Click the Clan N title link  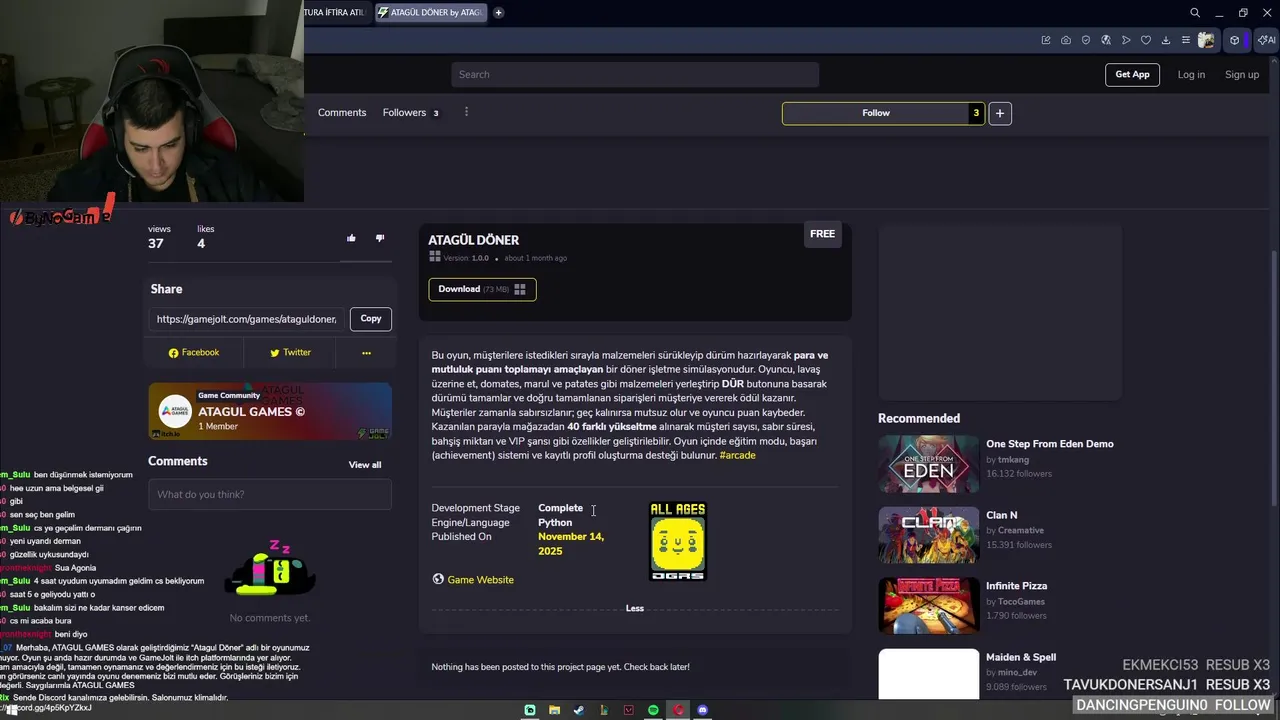click(x=1002, y=515)
